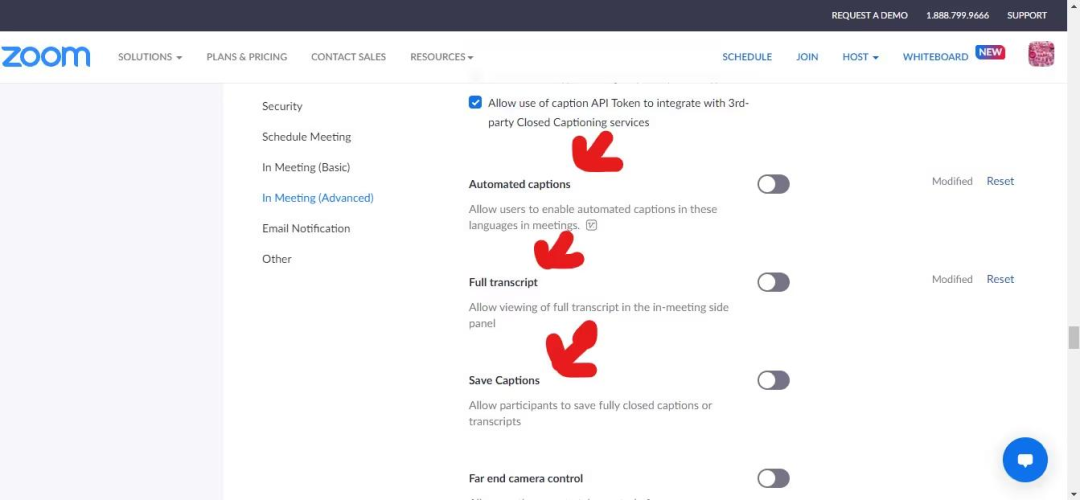Click the Far end camera control heading
Screen dimensions: 1080x500
[526, 478]
